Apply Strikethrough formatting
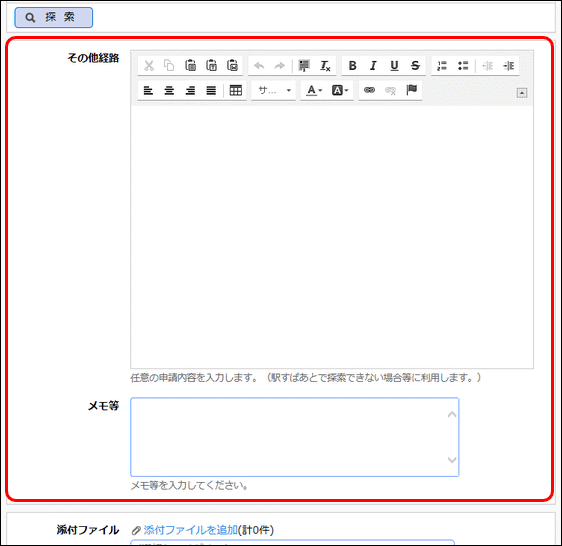 (x=415, y=66)
